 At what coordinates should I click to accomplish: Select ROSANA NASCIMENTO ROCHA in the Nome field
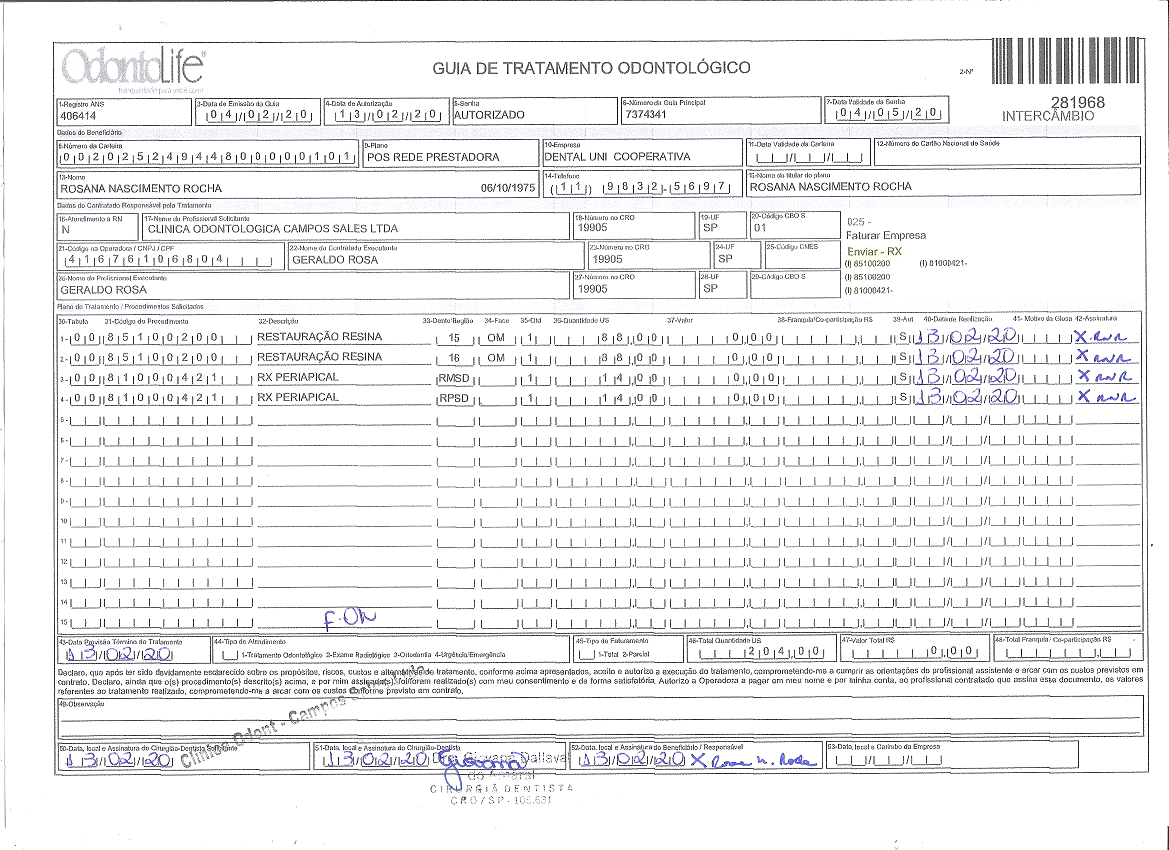(x=141, y=189)
